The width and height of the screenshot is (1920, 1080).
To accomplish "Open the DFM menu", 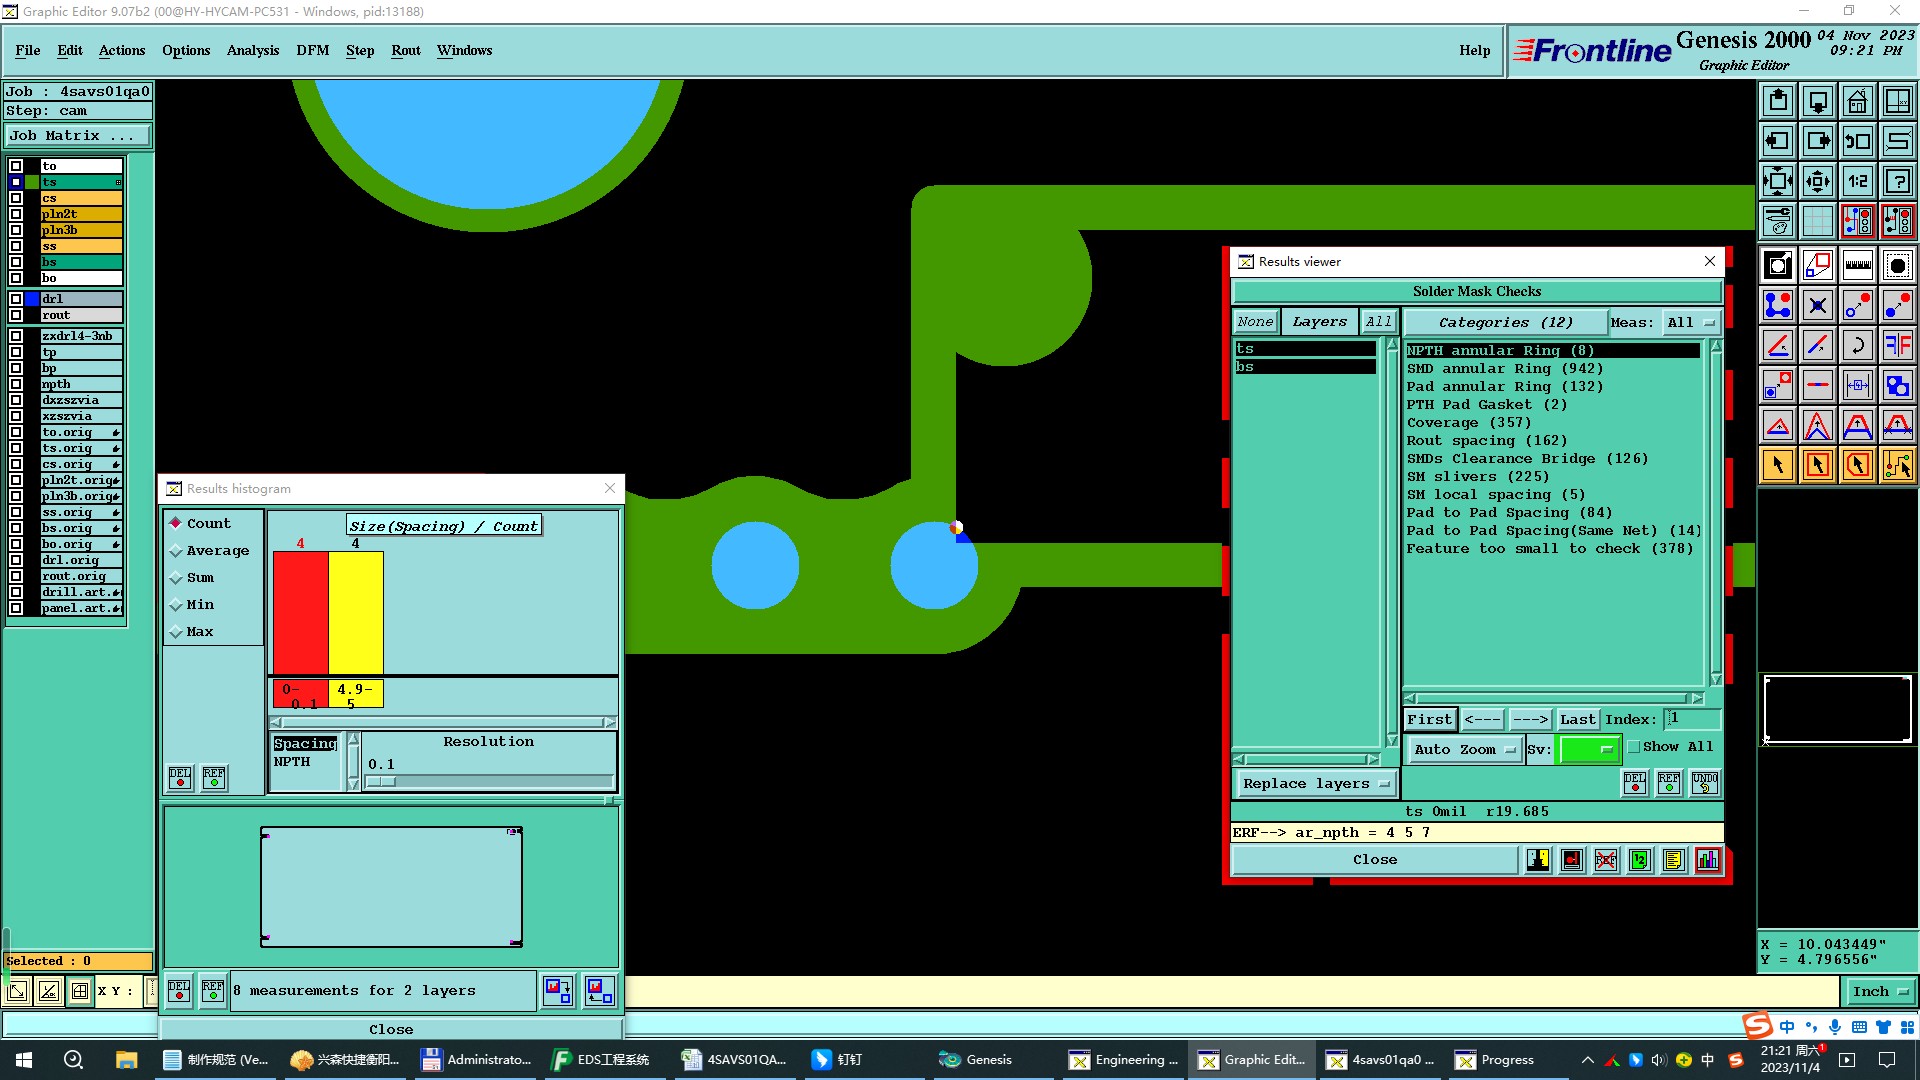I will [x=312, y=50].
